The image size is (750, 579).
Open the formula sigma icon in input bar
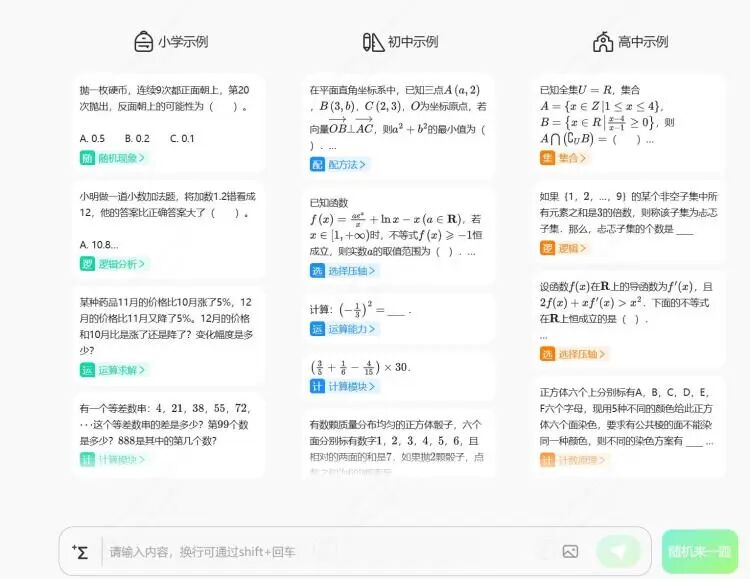80,552
